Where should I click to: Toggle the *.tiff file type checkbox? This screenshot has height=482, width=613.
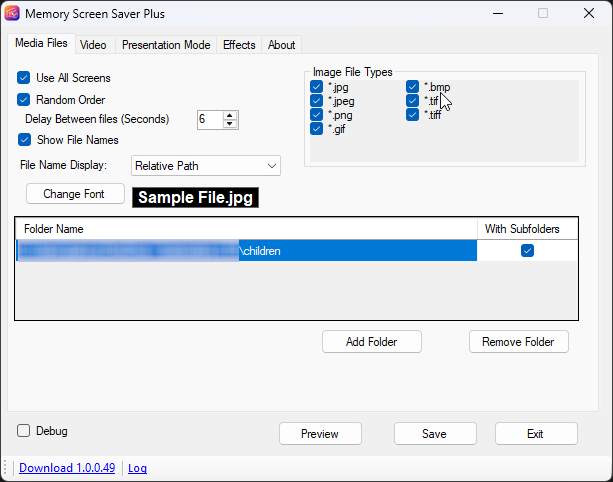pos(412,115)
